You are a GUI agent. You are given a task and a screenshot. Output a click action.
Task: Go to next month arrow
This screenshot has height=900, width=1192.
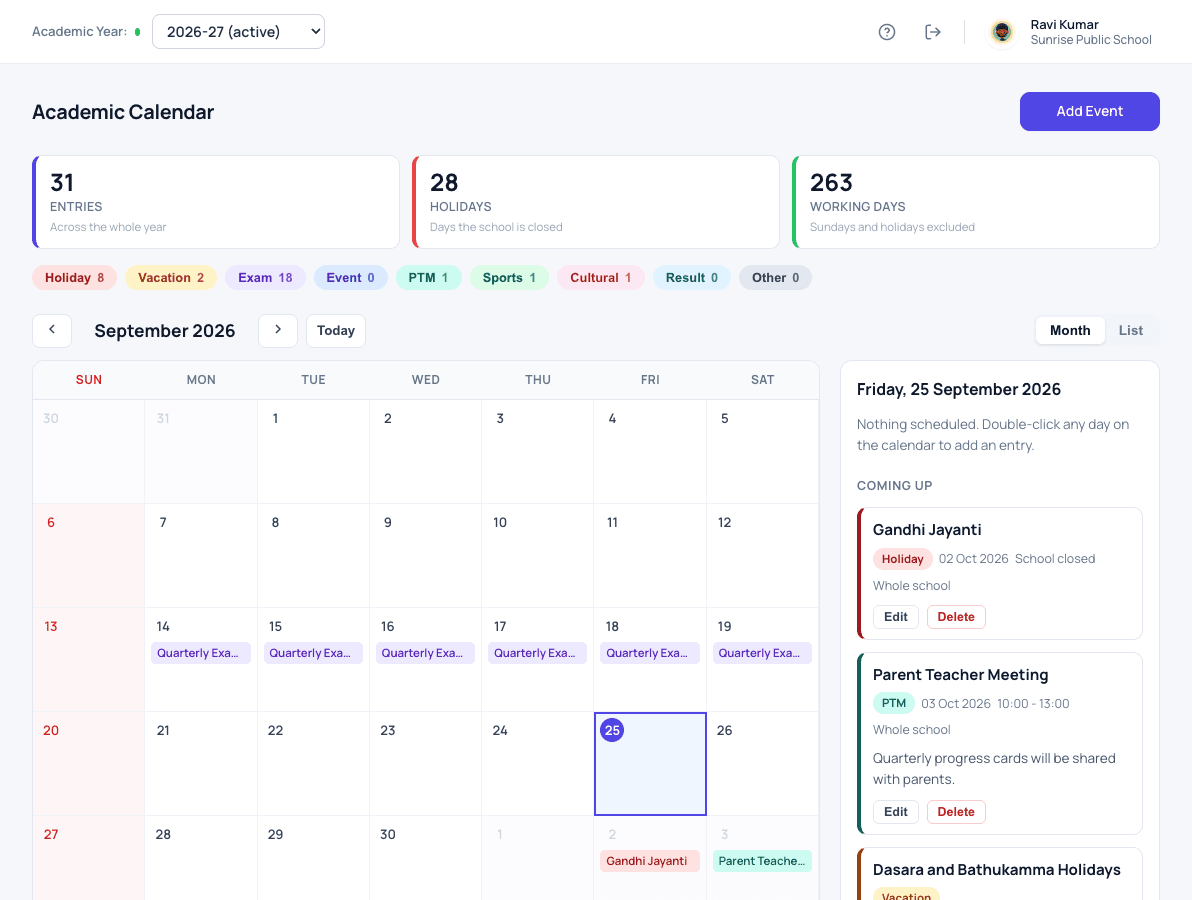pos(277,331)
